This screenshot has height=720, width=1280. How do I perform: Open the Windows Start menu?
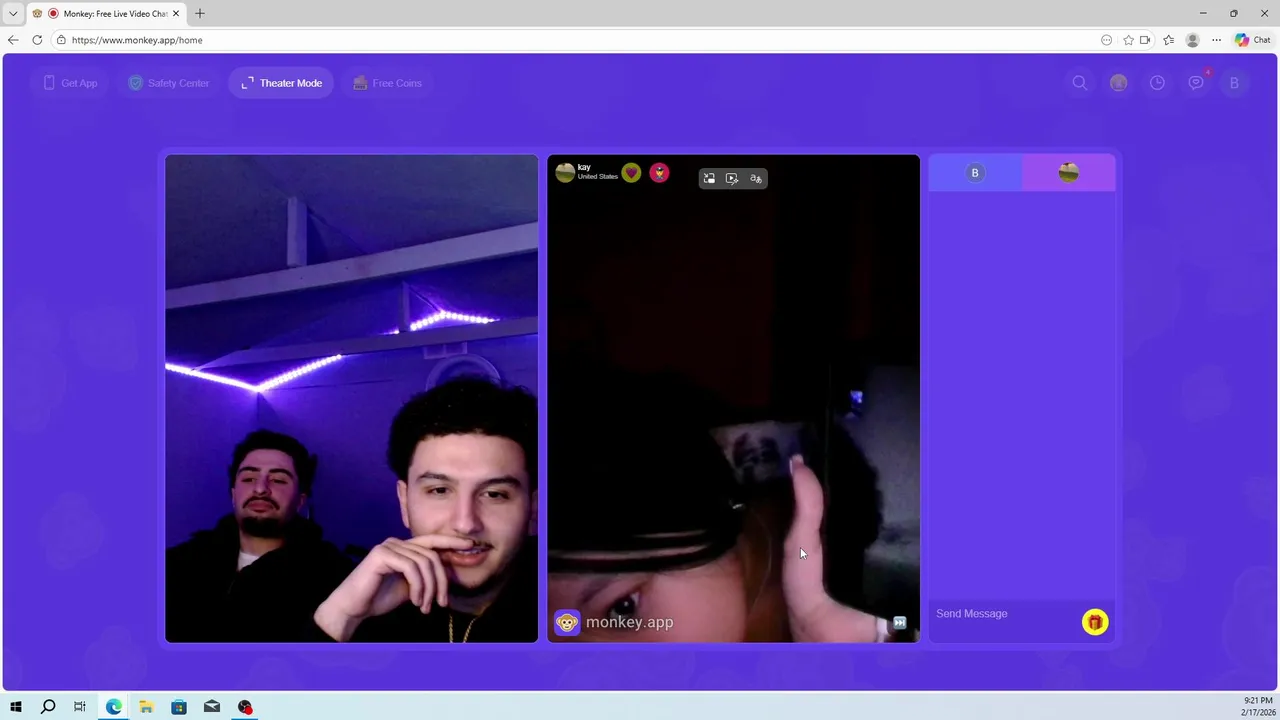click(x=15, y=707)
